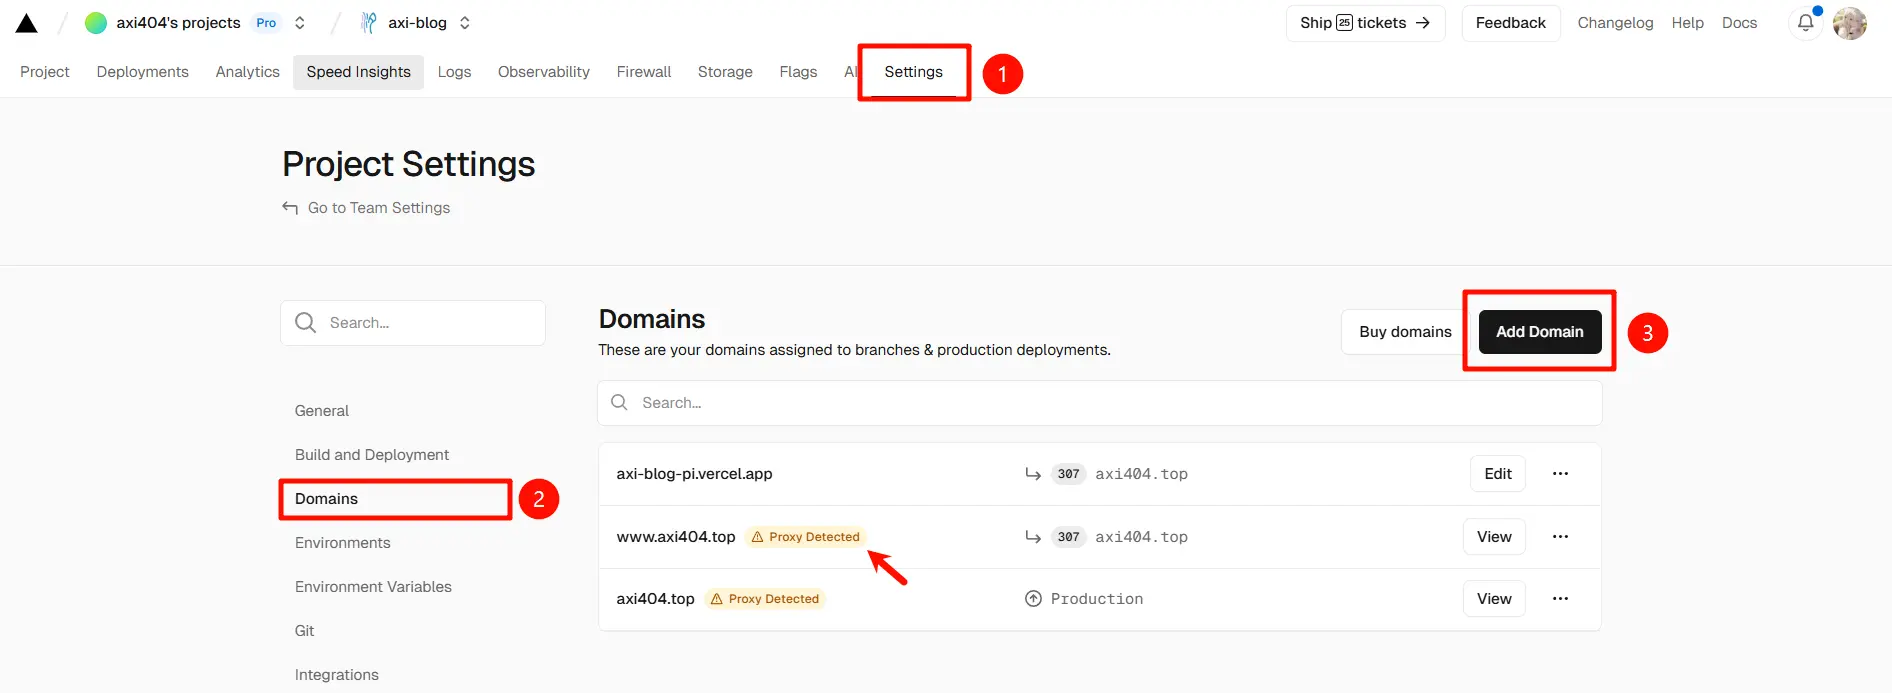
Task: Open the Deployments tab
Action: [143, 72]
